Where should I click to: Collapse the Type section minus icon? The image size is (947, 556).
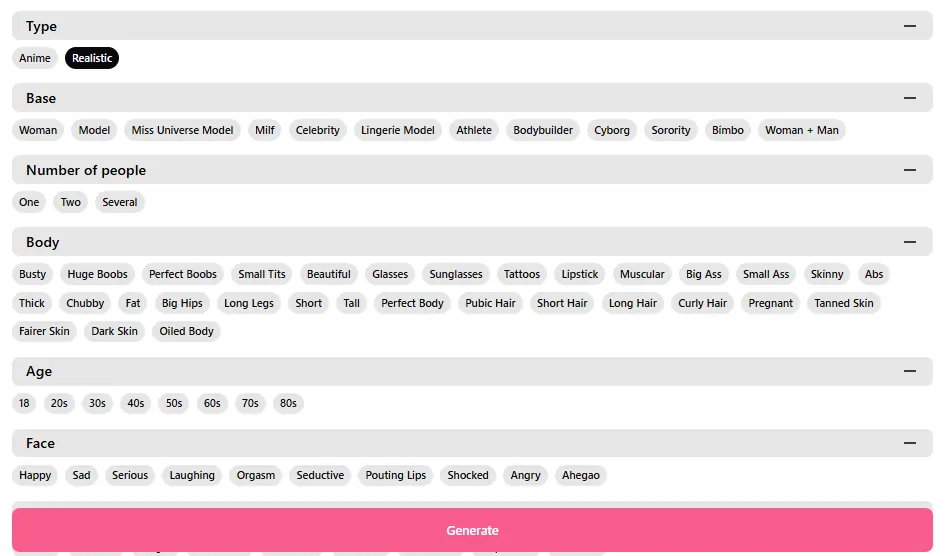(909, 26)
